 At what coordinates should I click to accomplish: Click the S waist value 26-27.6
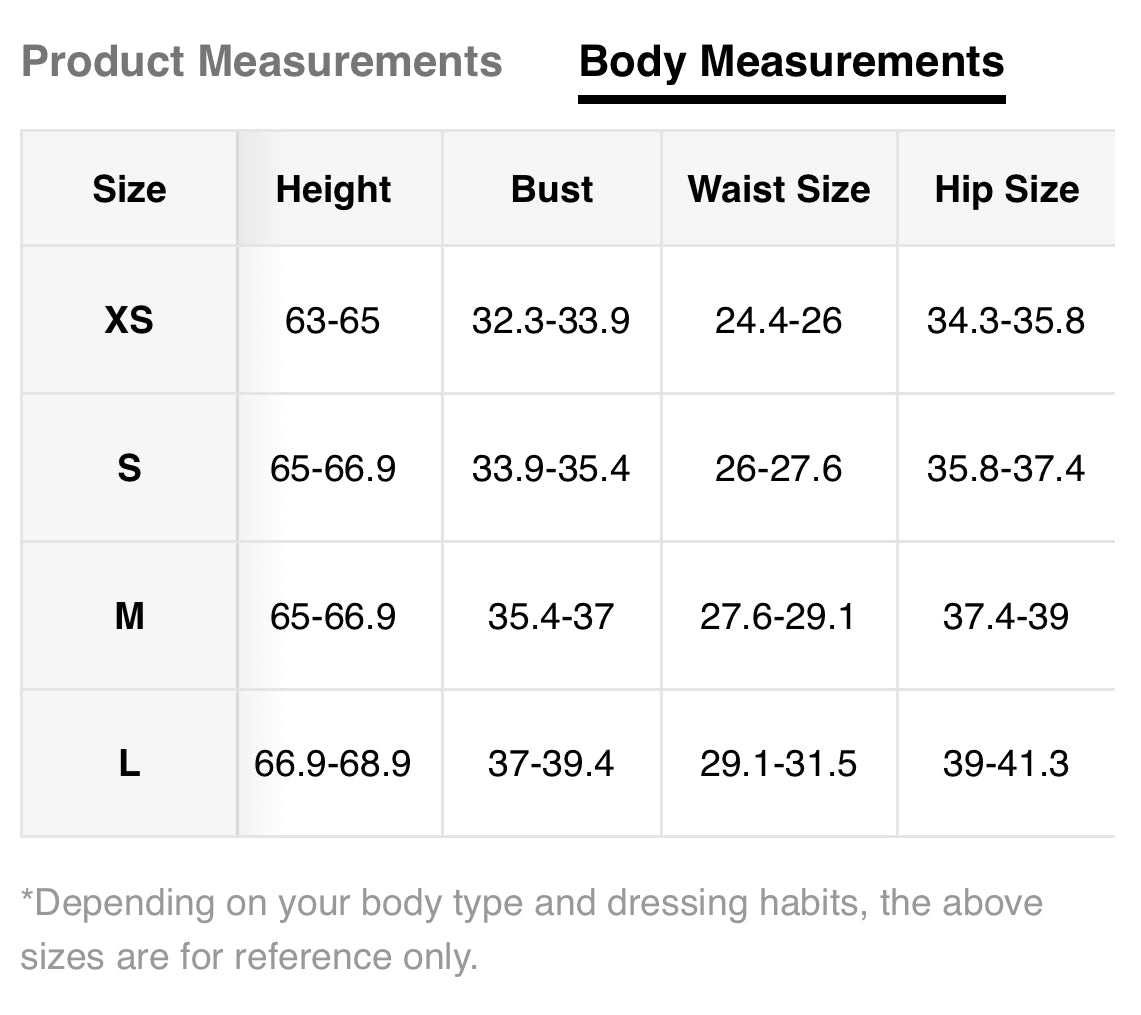coord(778,468)
